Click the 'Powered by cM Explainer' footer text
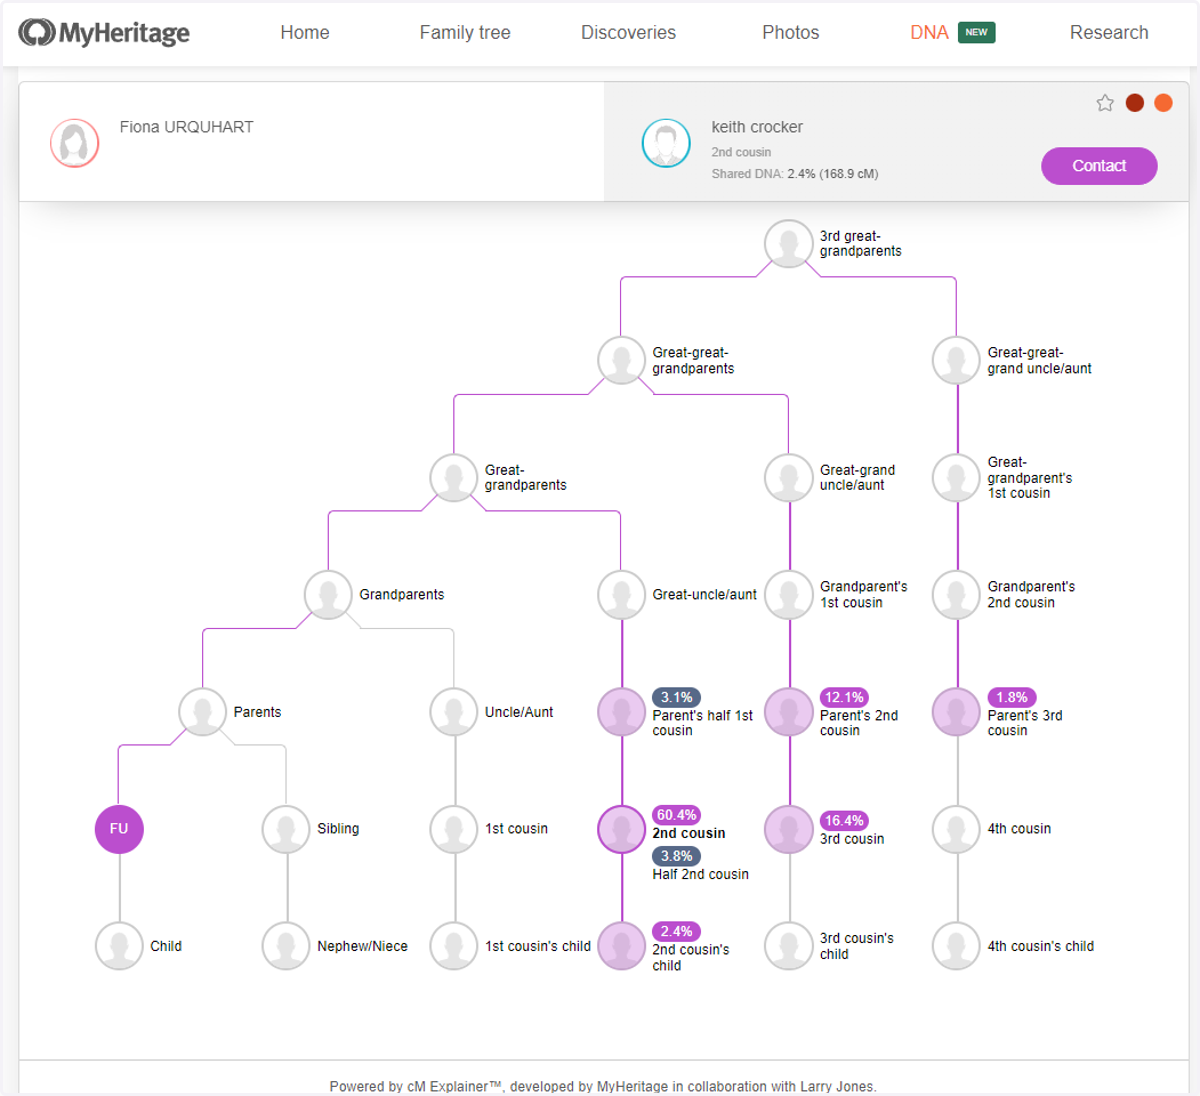The width and height of the screenshot is (1200, 1096). click(x=603, y=1086)
